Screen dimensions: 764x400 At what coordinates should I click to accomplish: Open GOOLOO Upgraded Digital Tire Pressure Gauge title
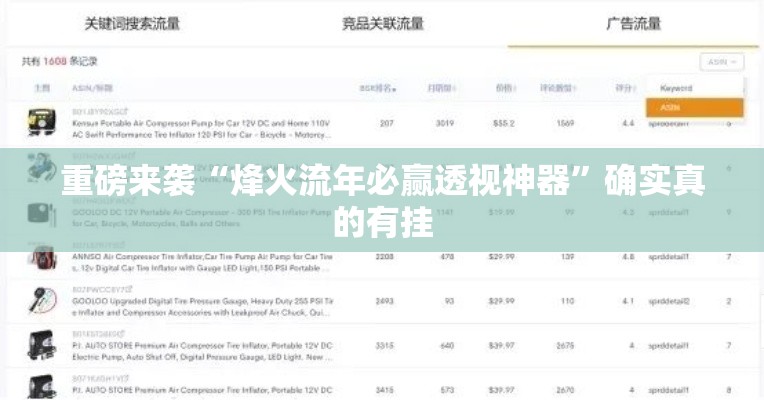click(203, 307)
